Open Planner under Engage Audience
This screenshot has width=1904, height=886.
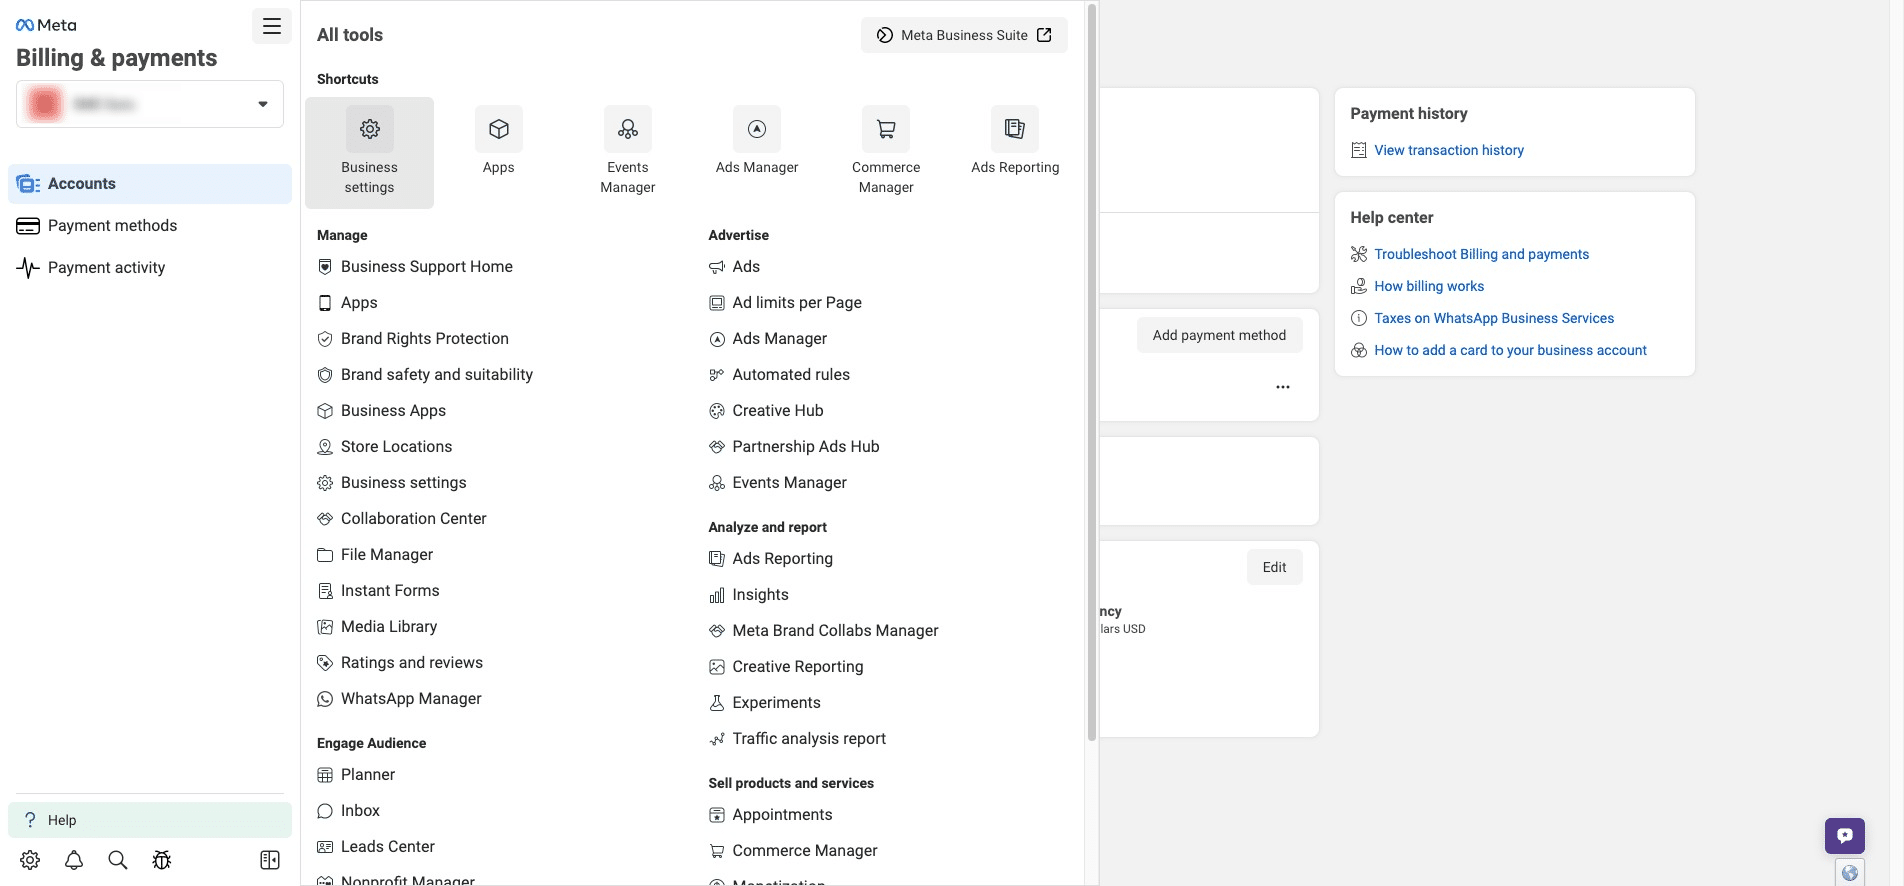click(356, 775)
